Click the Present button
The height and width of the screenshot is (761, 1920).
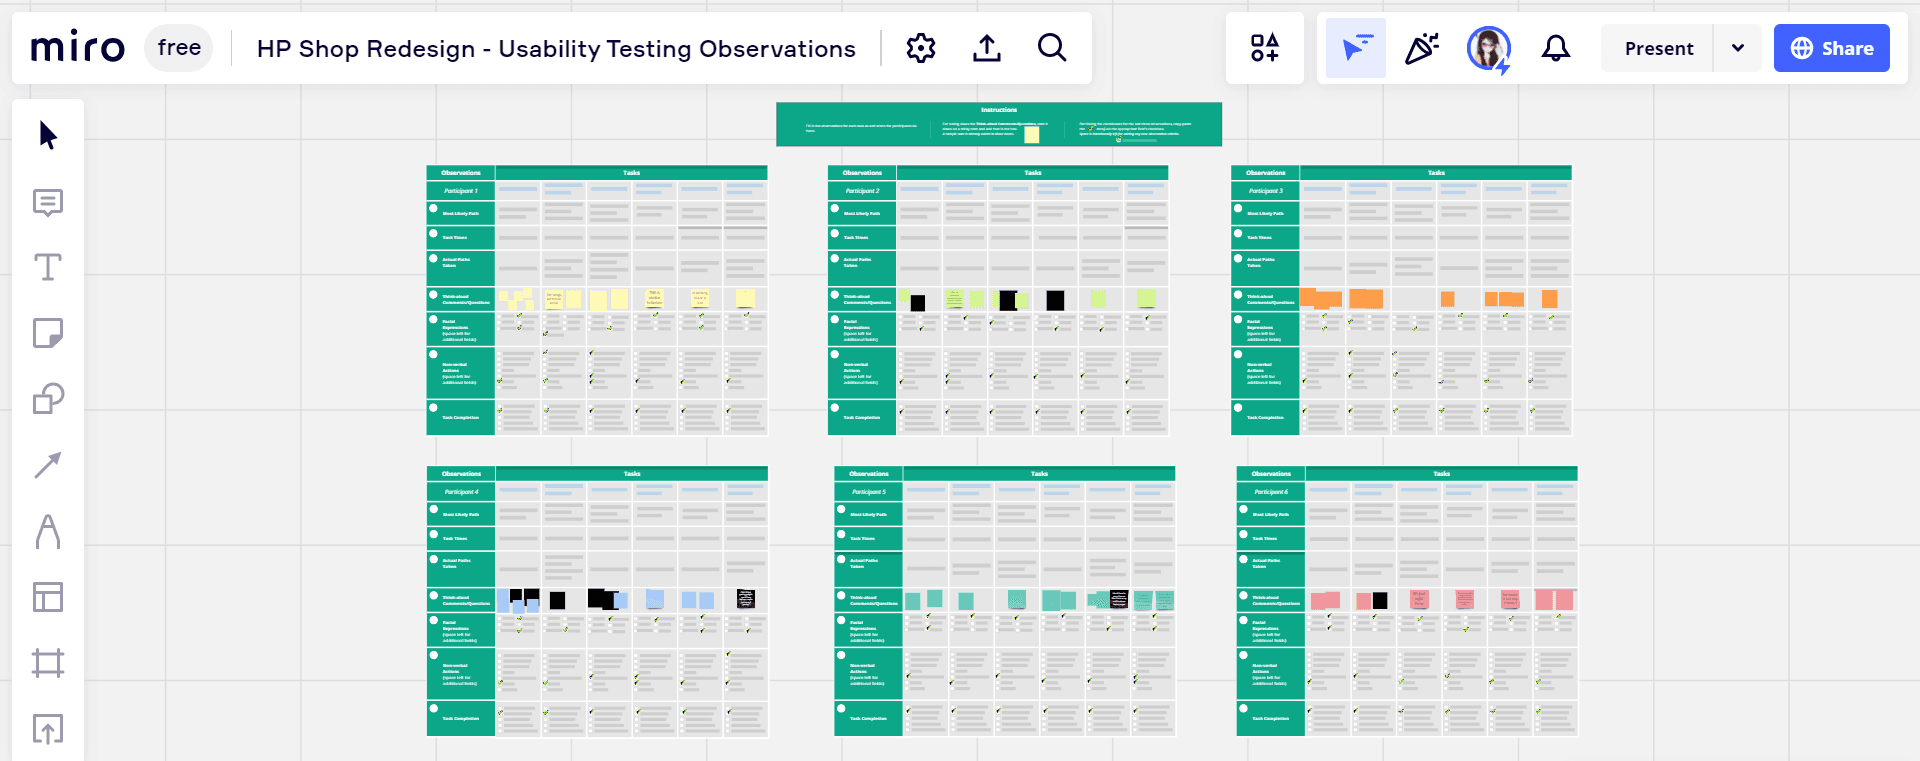pyautogui.click(x=1658, y=48)
